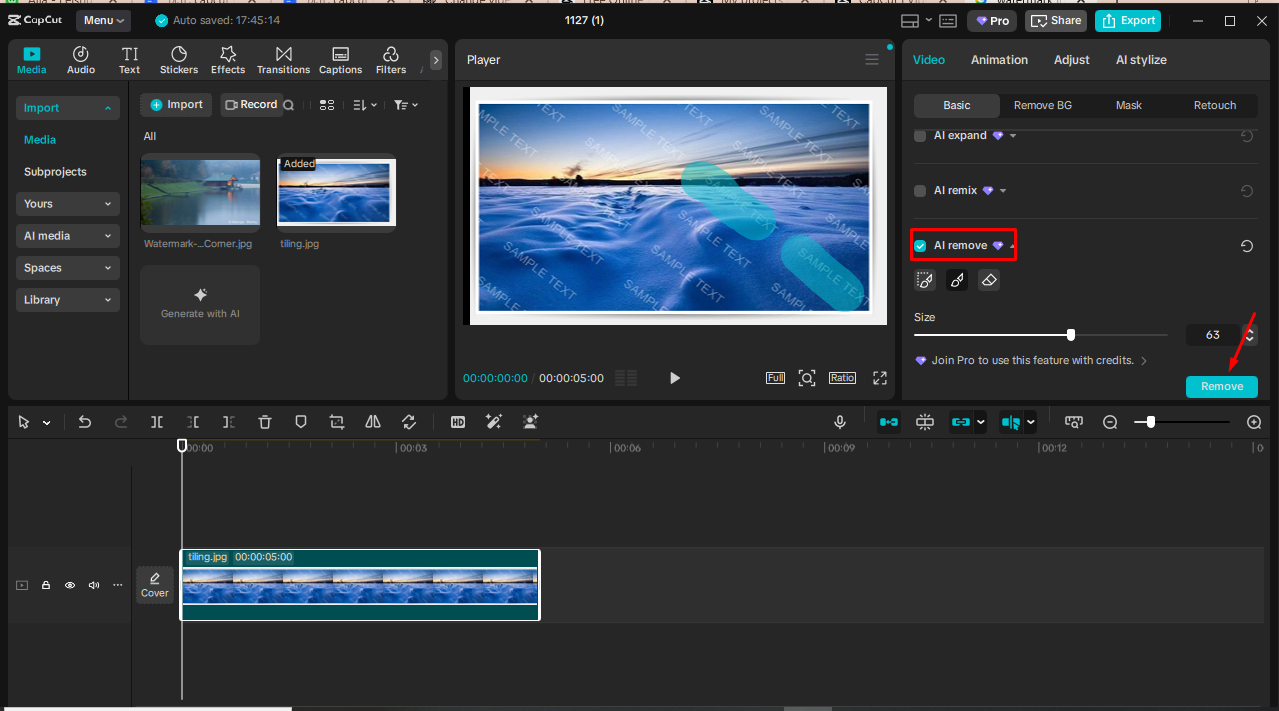The width and height of the screenshot is (1279, 711).
Task: Open the Transitions panel
Action: 283,59
